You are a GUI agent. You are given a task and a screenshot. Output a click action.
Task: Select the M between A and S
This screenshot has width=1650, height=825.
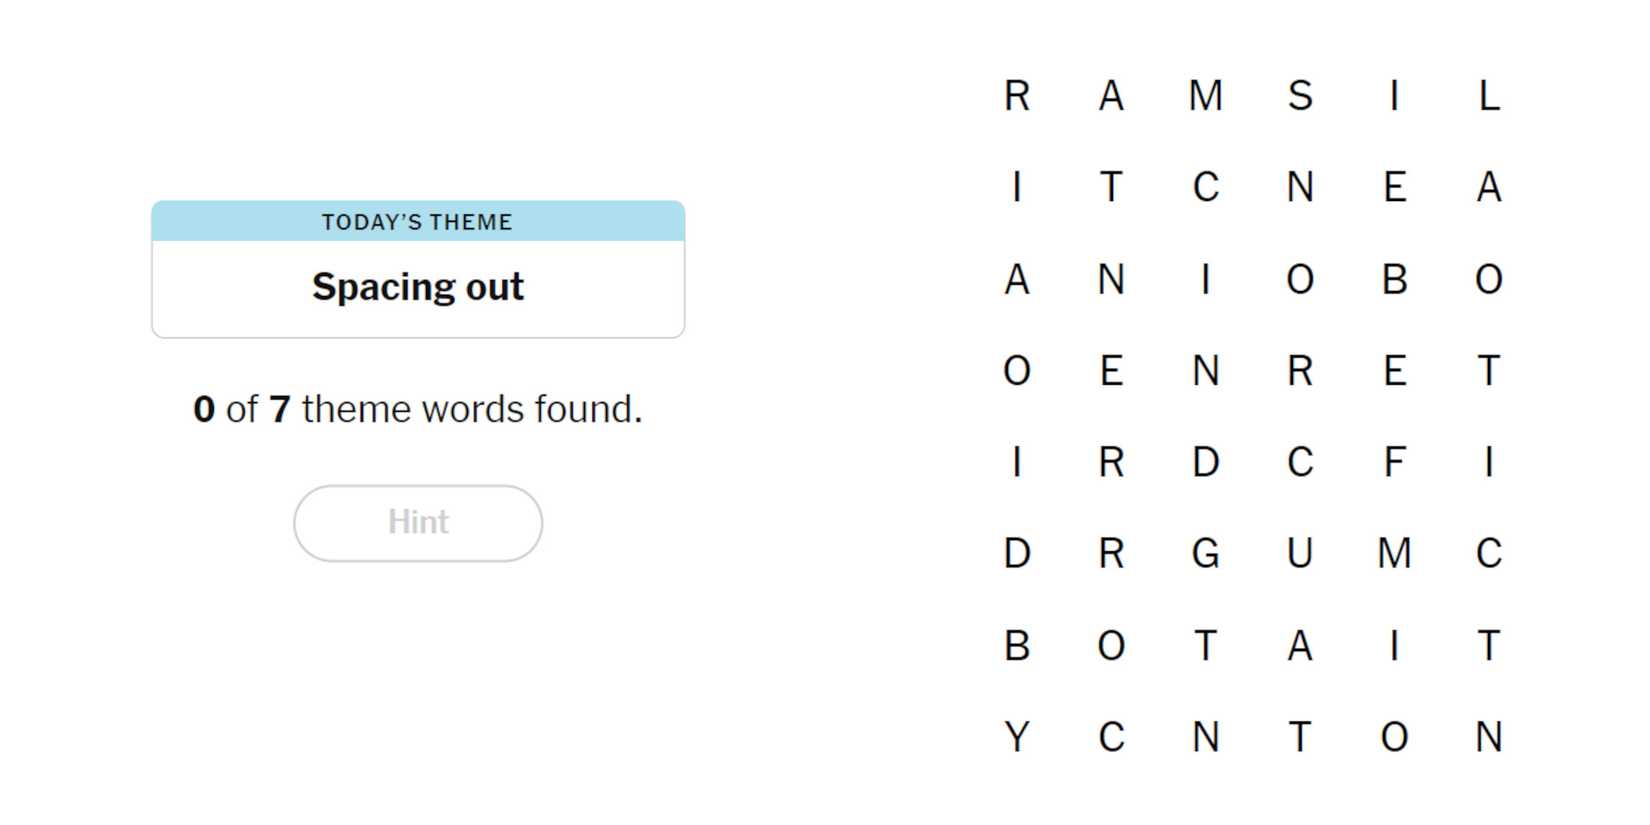1206,96
